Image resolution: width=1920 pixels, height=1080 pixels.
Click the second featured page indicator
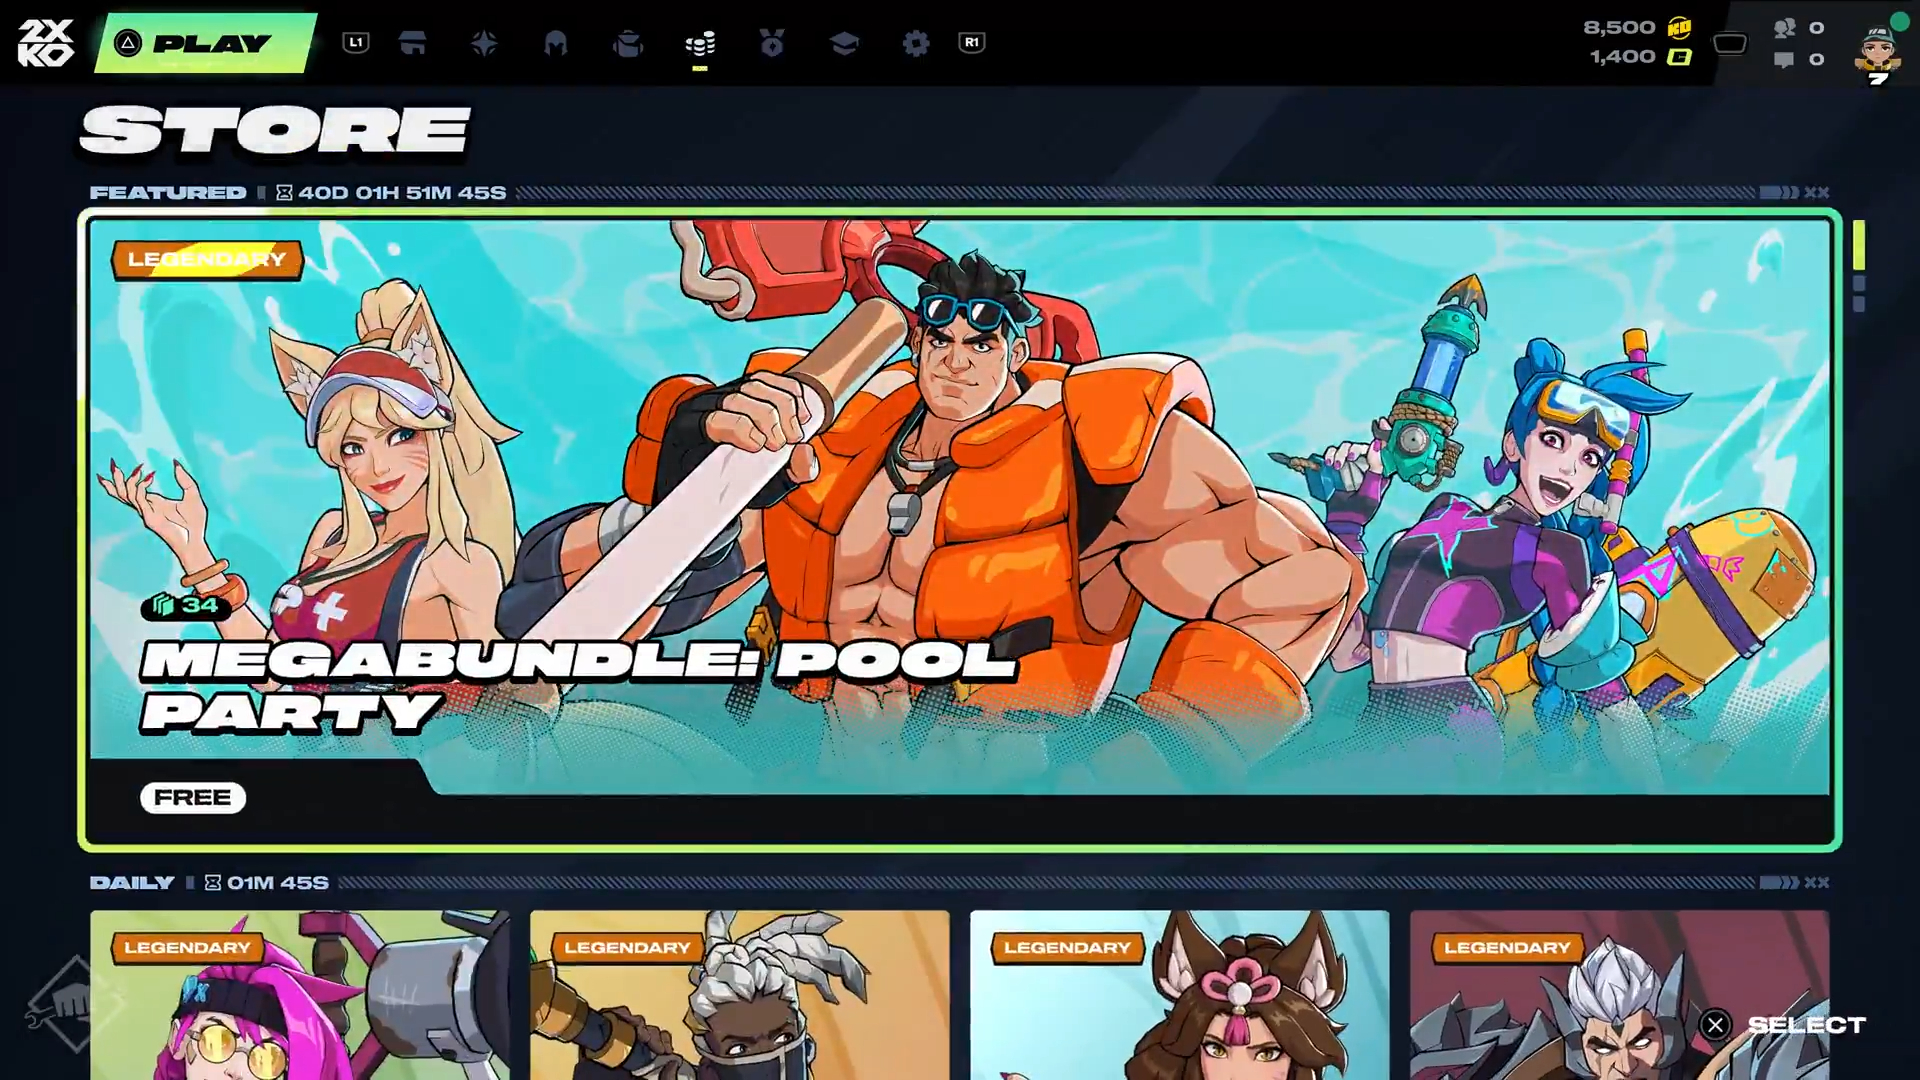click(1859, 284)
